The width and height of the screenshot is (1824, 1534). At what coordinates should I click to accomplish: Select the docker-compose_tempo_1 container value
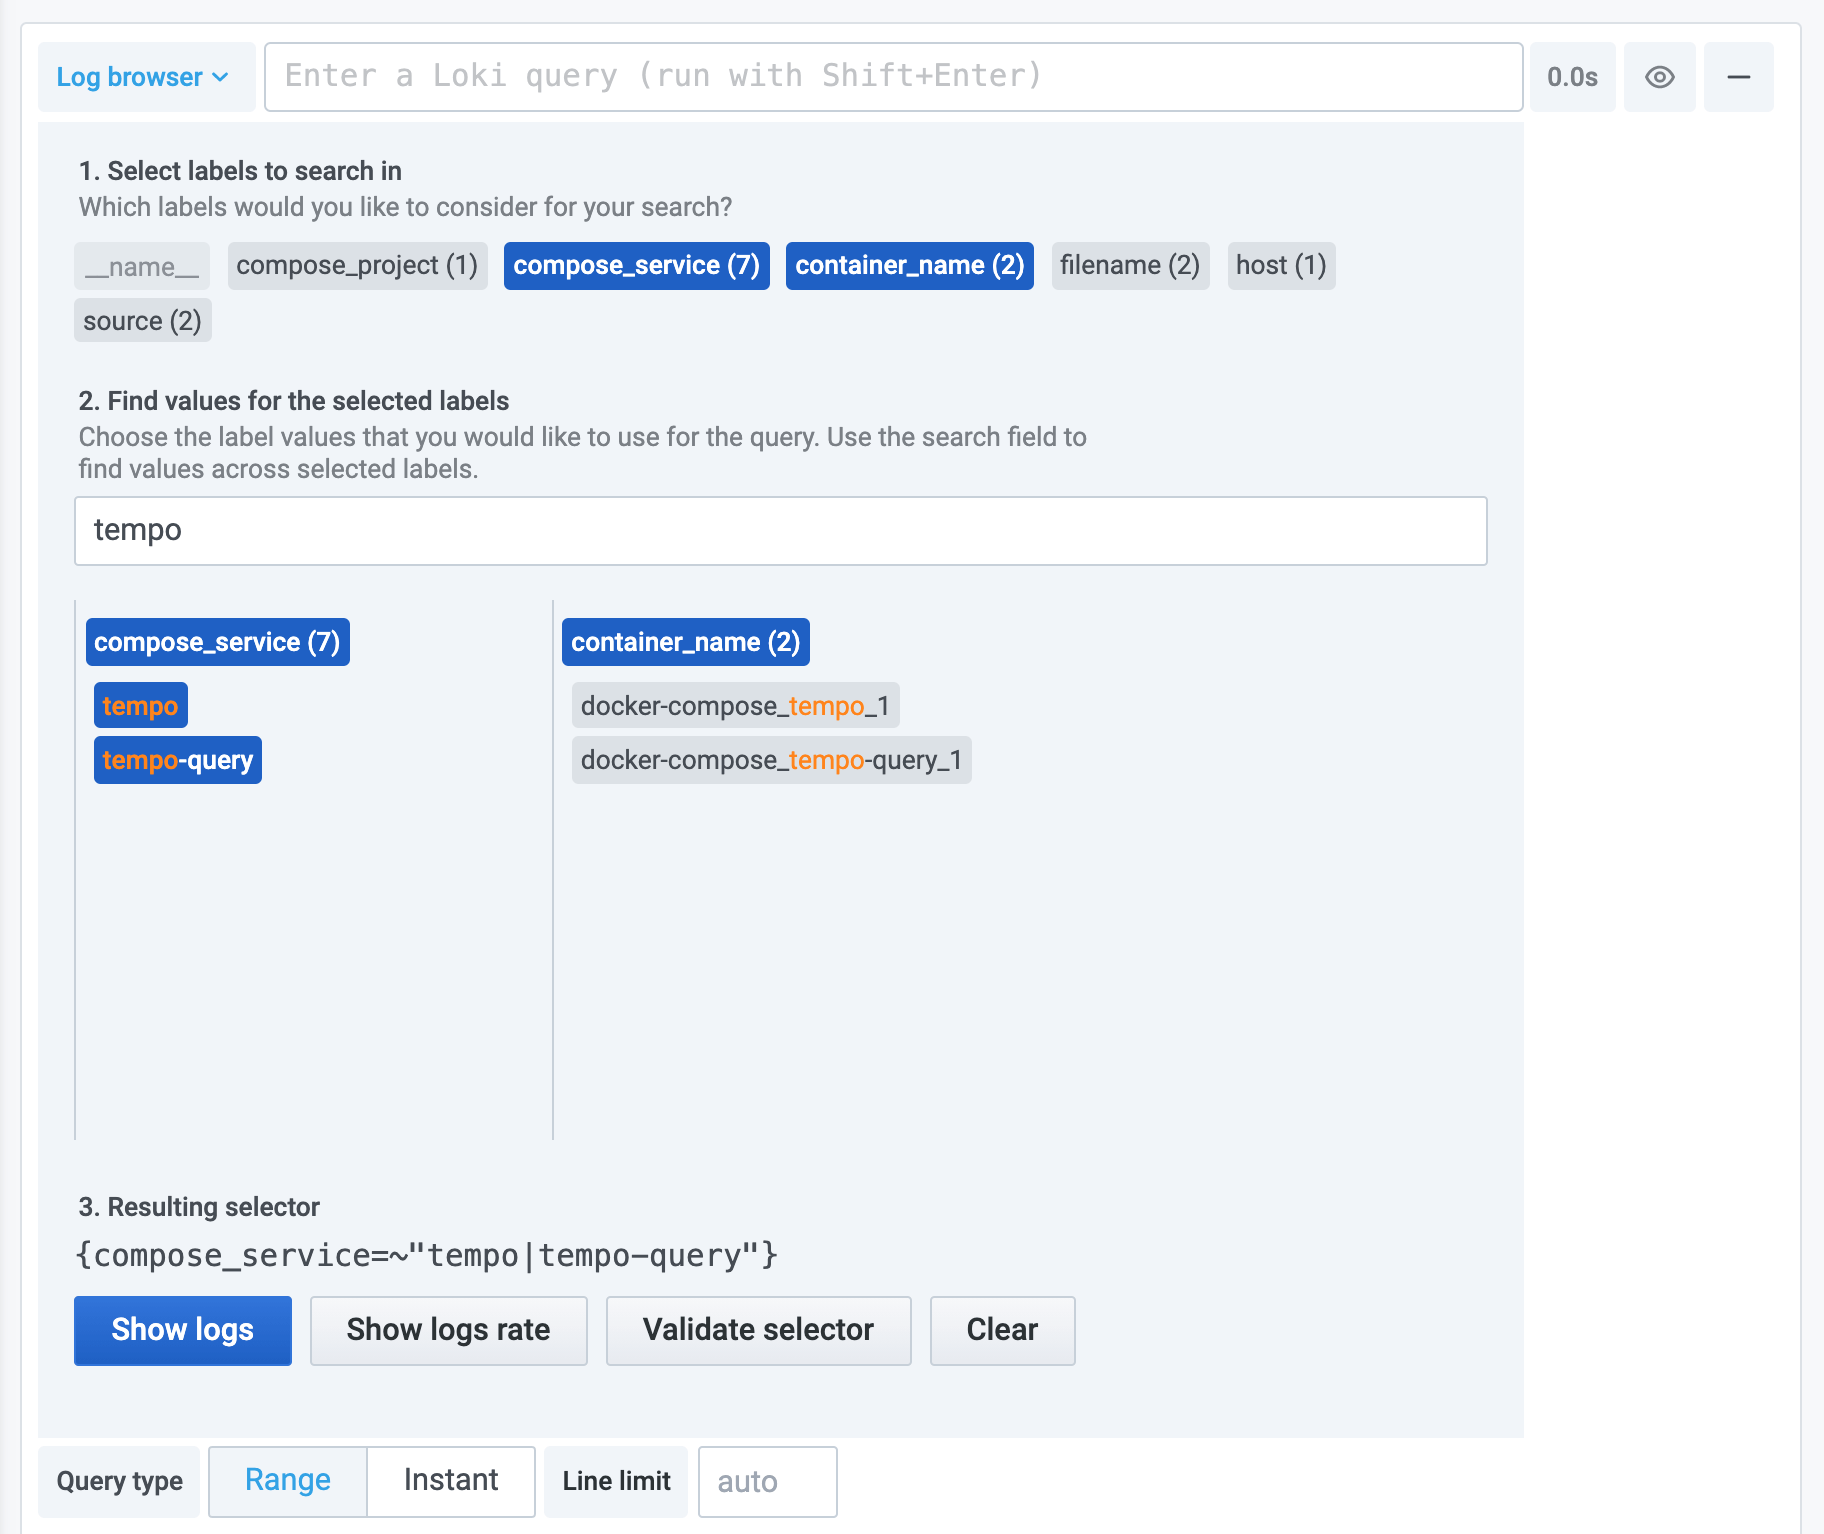[x=735, y=706]
